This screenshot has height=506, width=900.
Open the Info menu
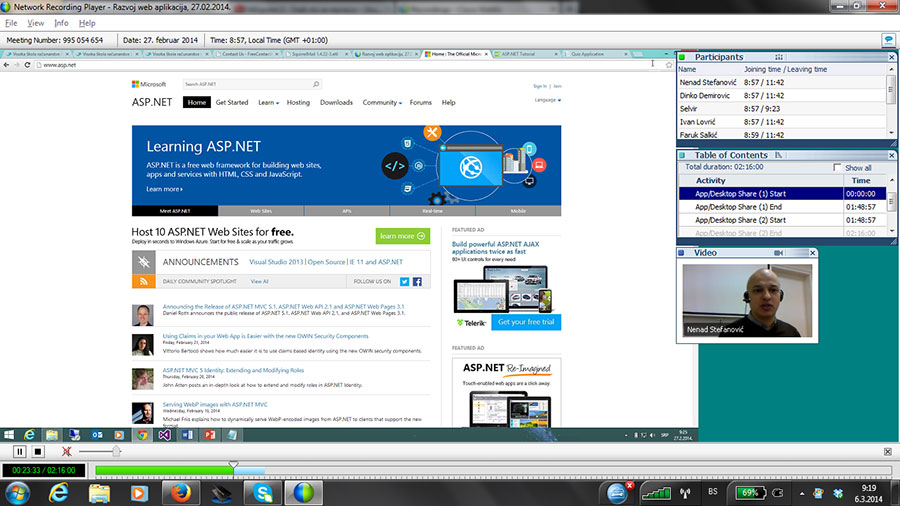[x=61, y=23]
